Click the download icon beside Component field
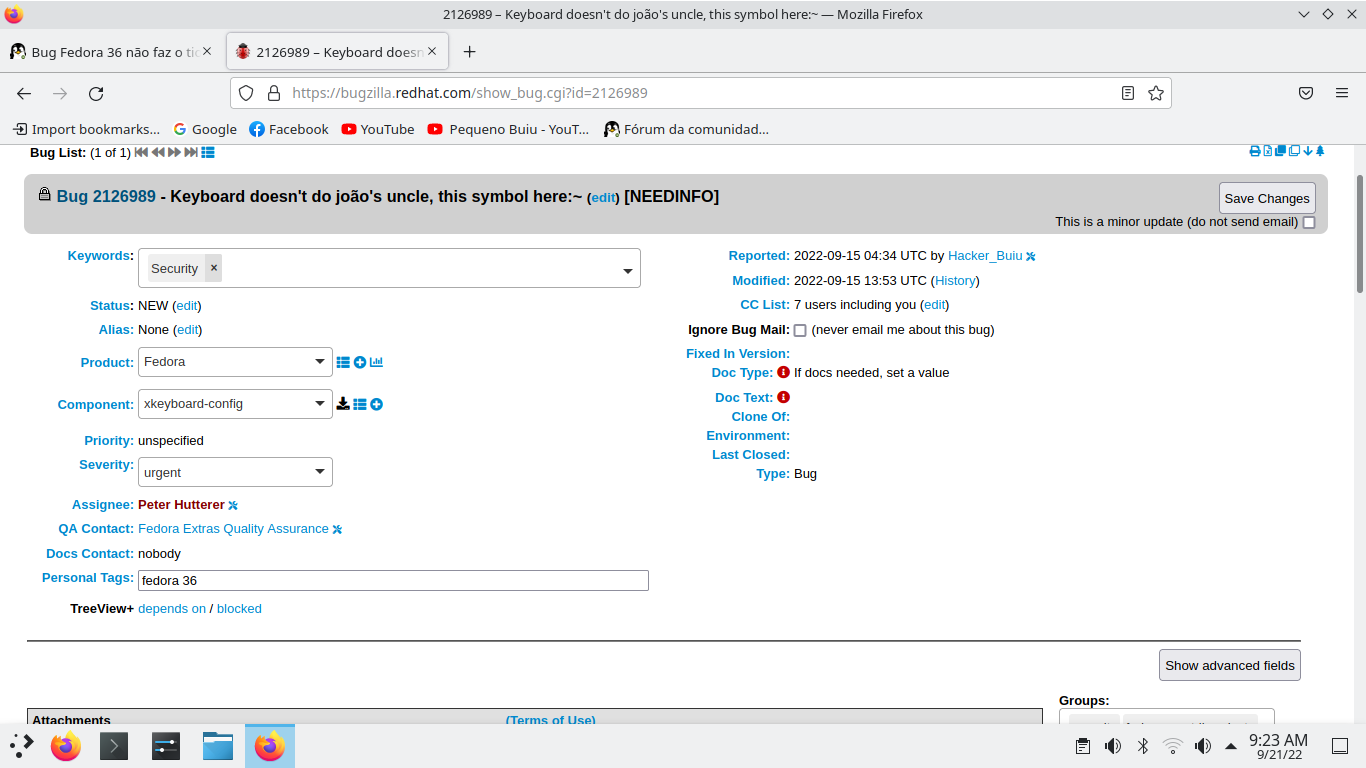Image resolution: width=1366 pixels, height=768 pixels. 343,404
